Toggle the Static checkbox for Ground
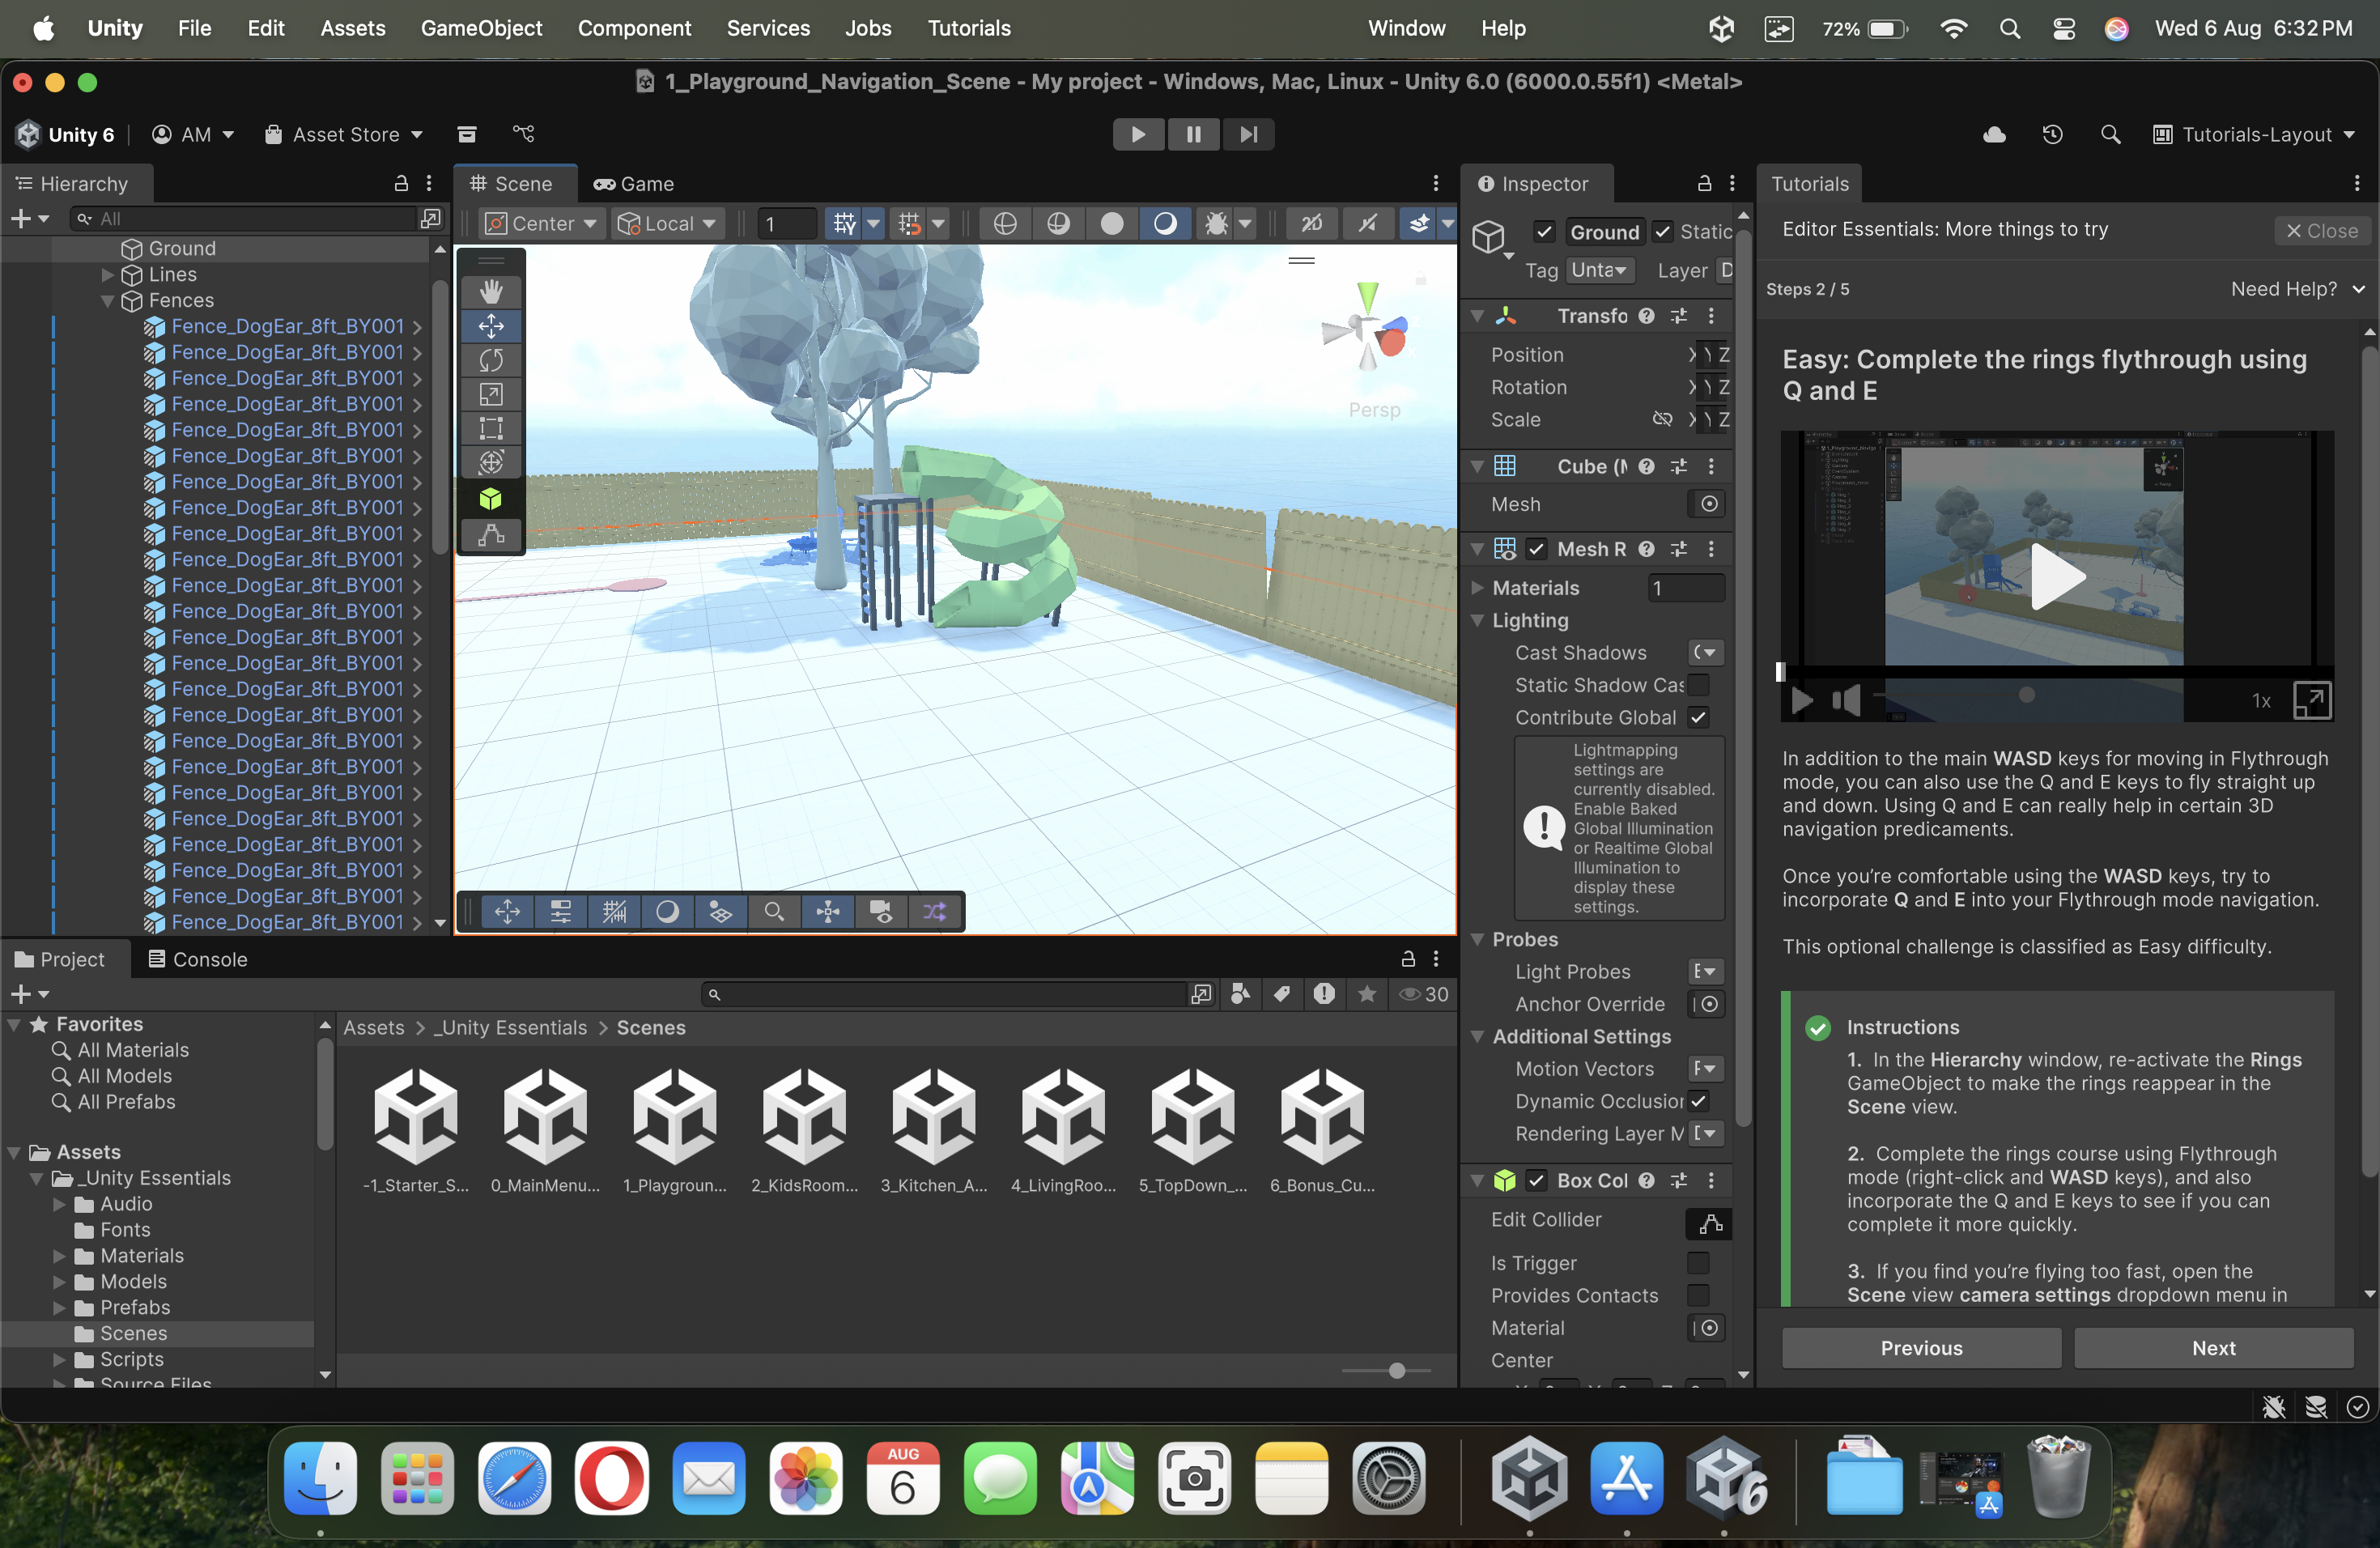 click(1662, 232)
